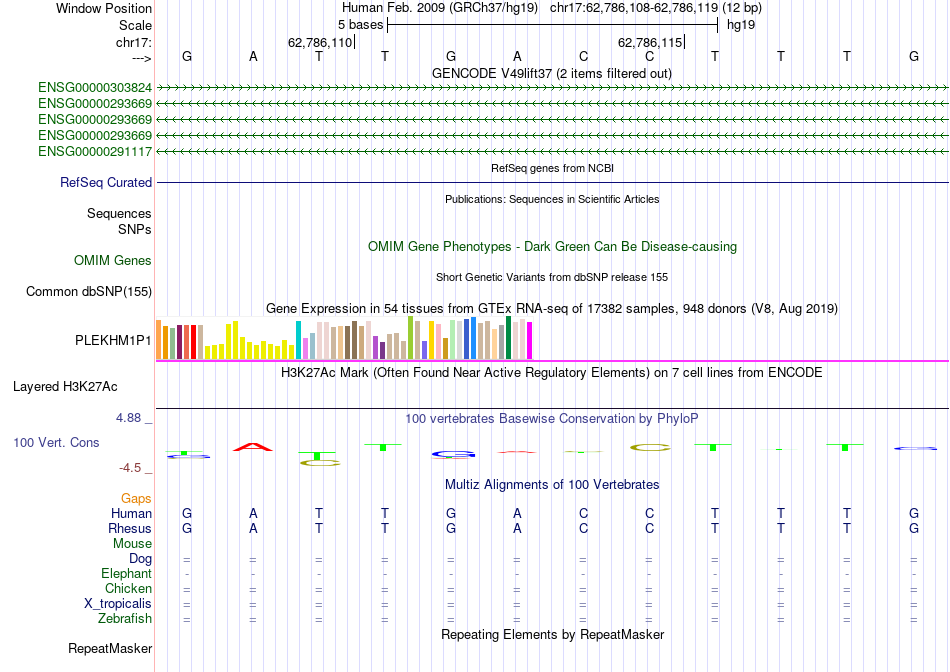Click the 62,786,110 position marker
The image size is (950, 672).
[320, 42]
